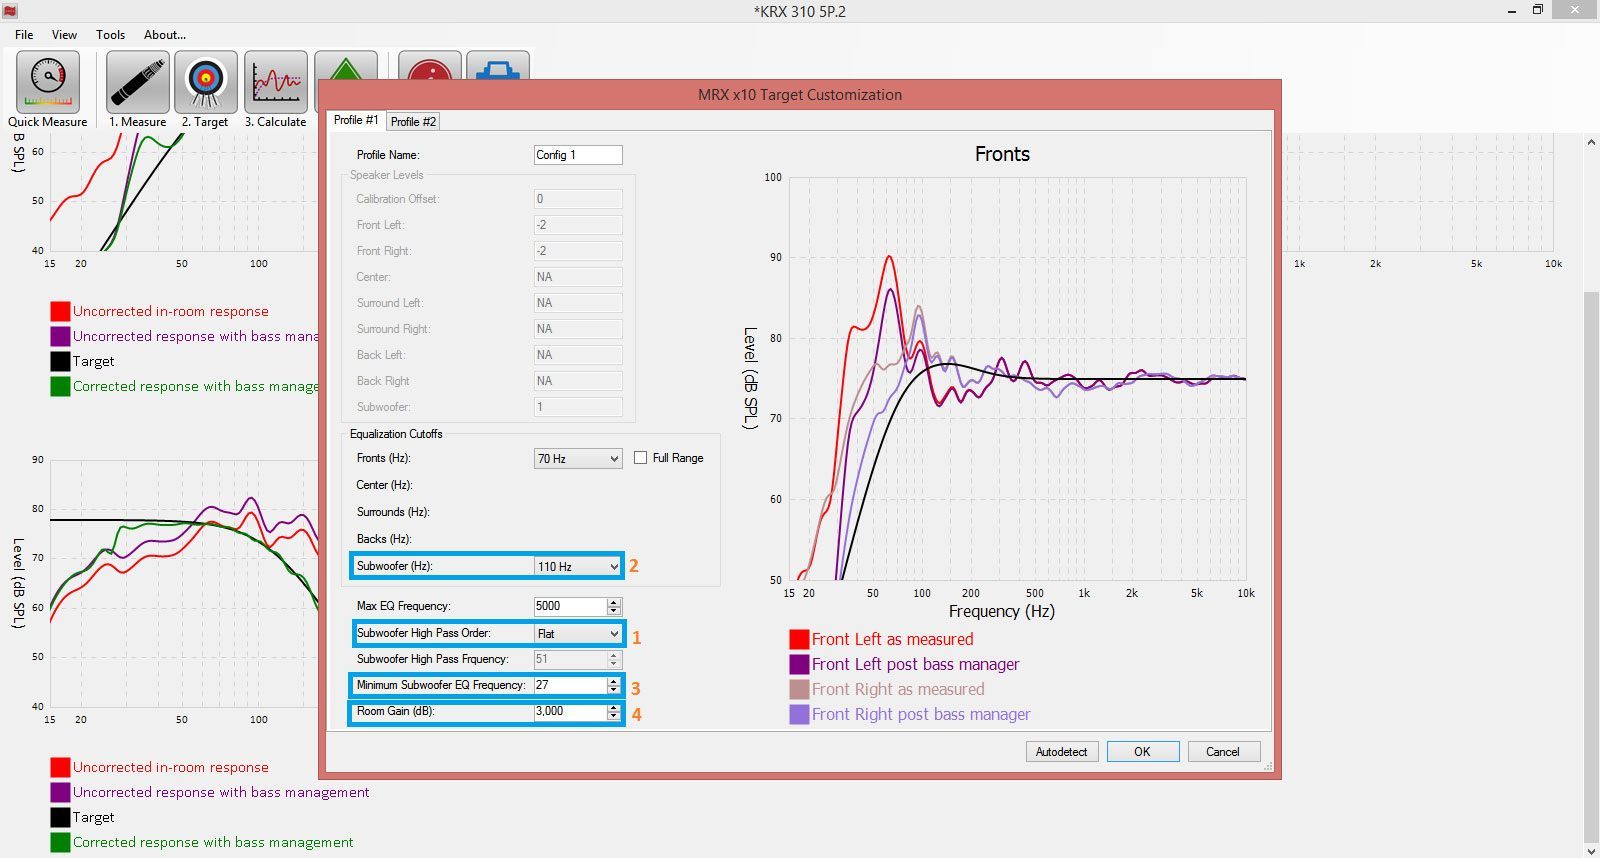Click the Cancel button
1600x858 pixels.
click(x=1223, y=752)
